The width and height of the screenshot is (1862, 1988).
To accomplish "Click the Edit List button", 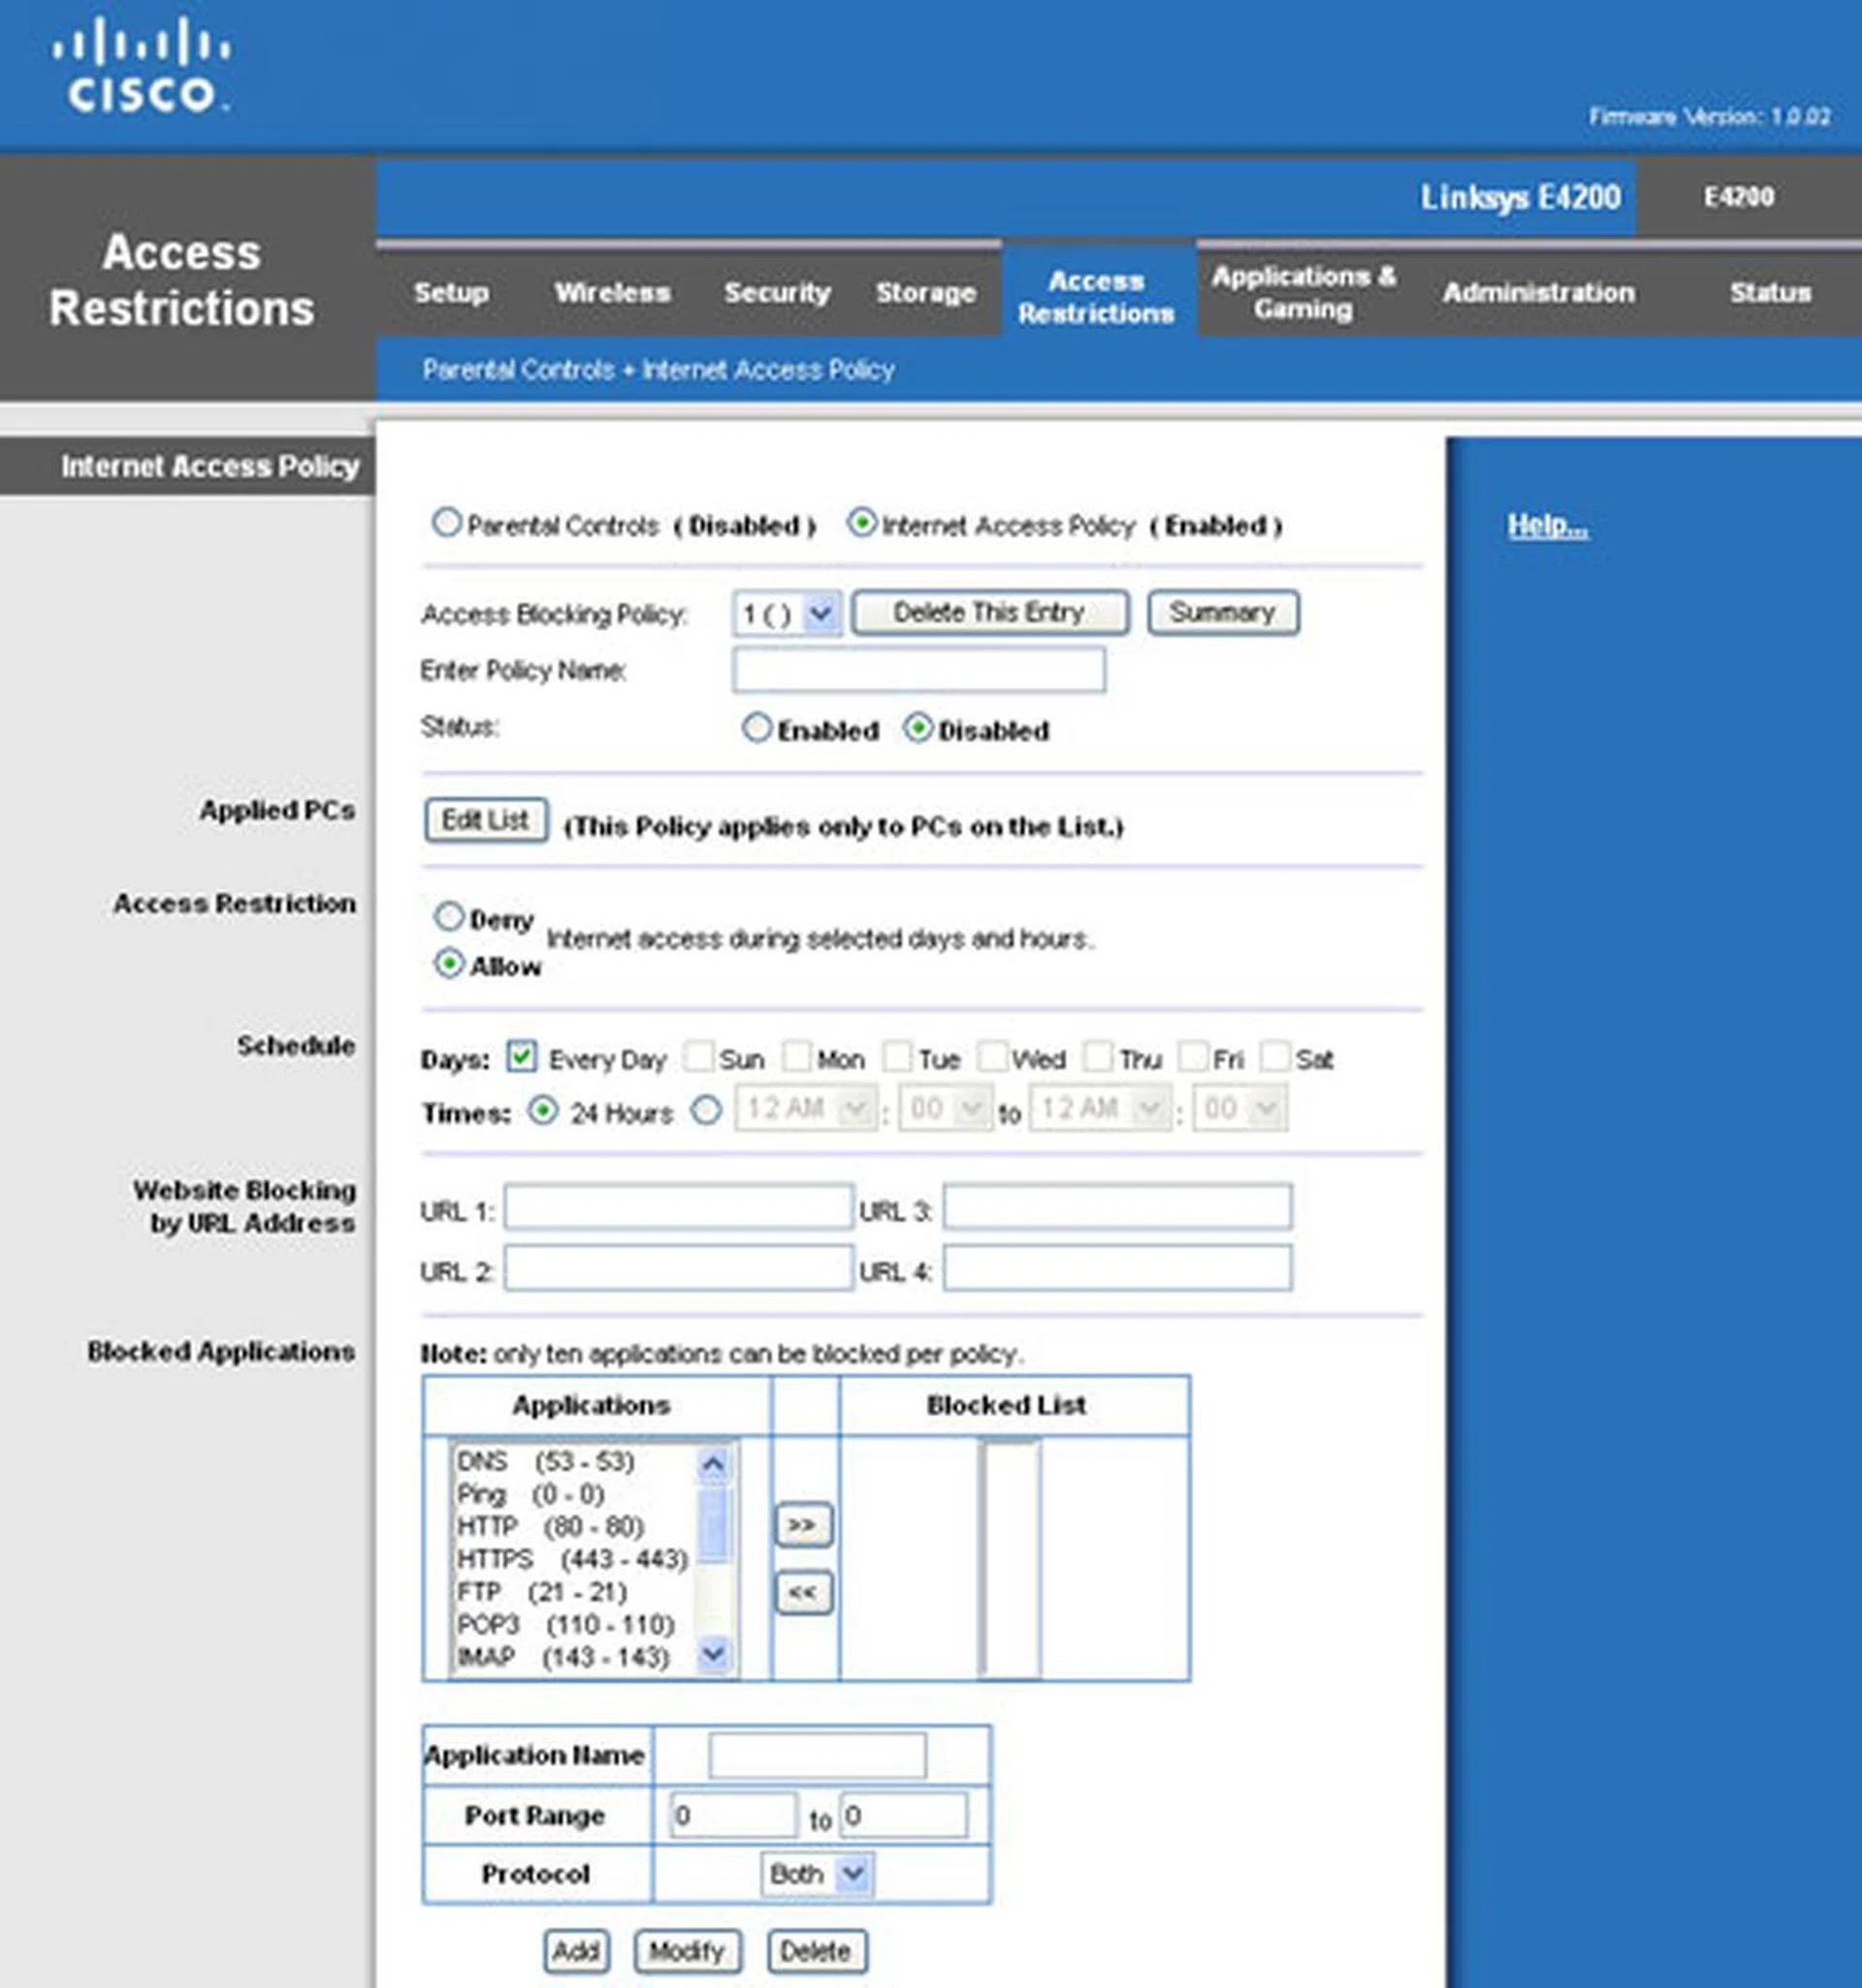I will pyautogui.click(x=485, y=821).
